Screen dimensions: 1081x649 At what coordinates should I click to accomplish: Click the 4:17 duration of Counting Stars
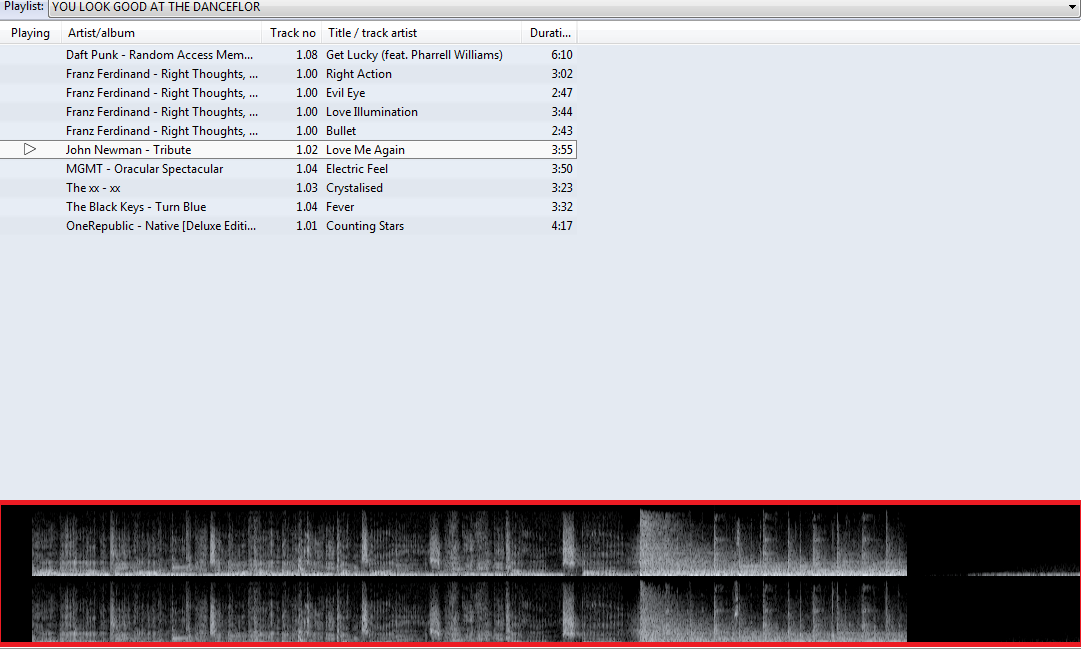[x=562, y=226]
